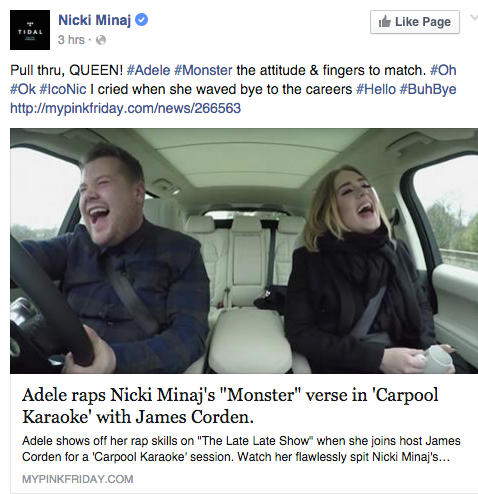Open the #Oh hashtag

443,70
